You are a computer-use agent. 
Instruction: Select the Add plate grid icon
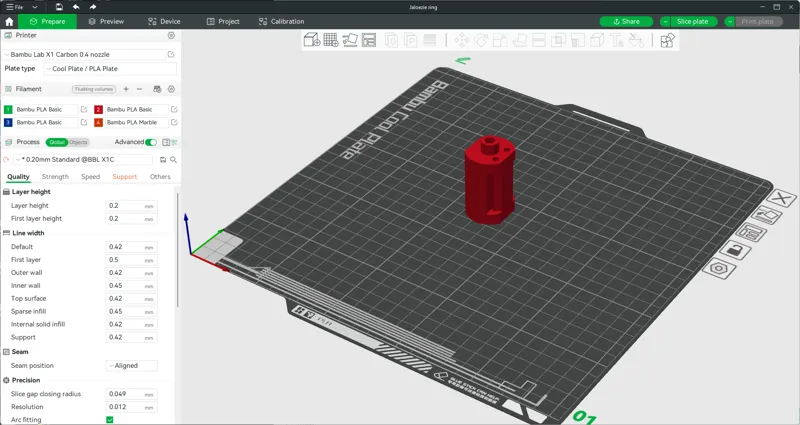(x=331, y=40)
